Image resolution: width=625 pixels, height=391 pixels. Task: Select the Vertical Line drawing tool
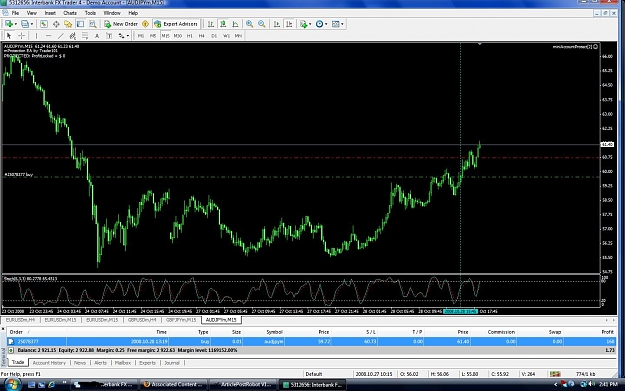coord(36,36)
